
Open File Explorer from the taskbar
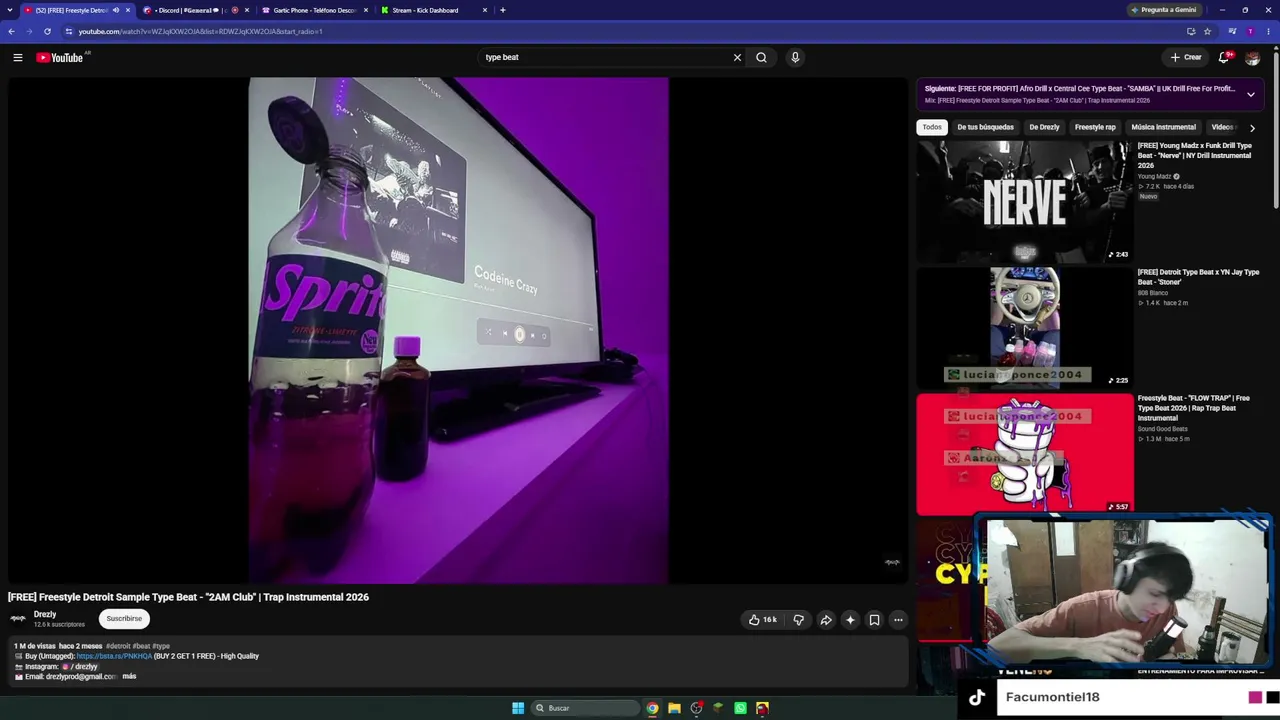click(x=674, y=708)
